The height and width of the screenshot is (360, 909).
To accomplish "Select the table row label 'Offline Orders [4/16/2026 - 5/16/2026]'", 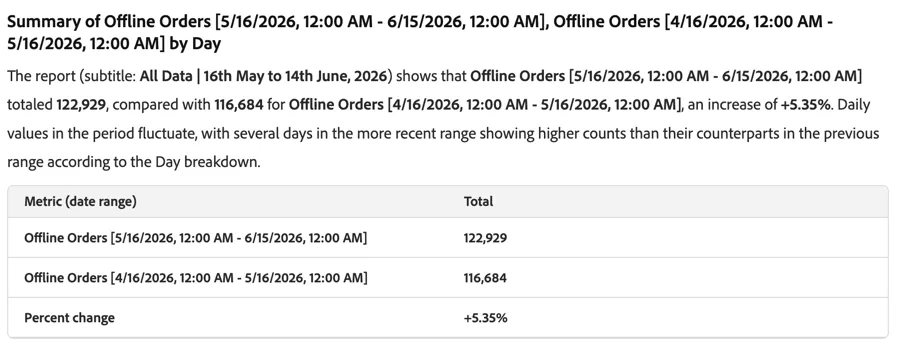I will (x=195, y=278).
